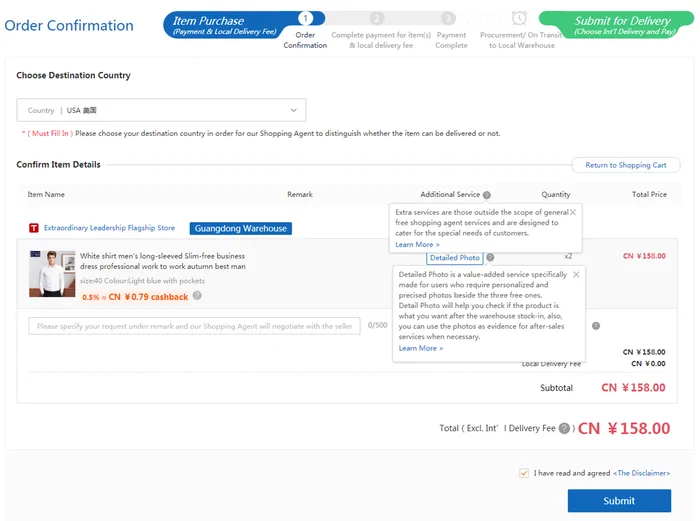Open The Disclaimer link
Image resolution: width=700 pixels, height=521 pixels.
pos(642,473)
